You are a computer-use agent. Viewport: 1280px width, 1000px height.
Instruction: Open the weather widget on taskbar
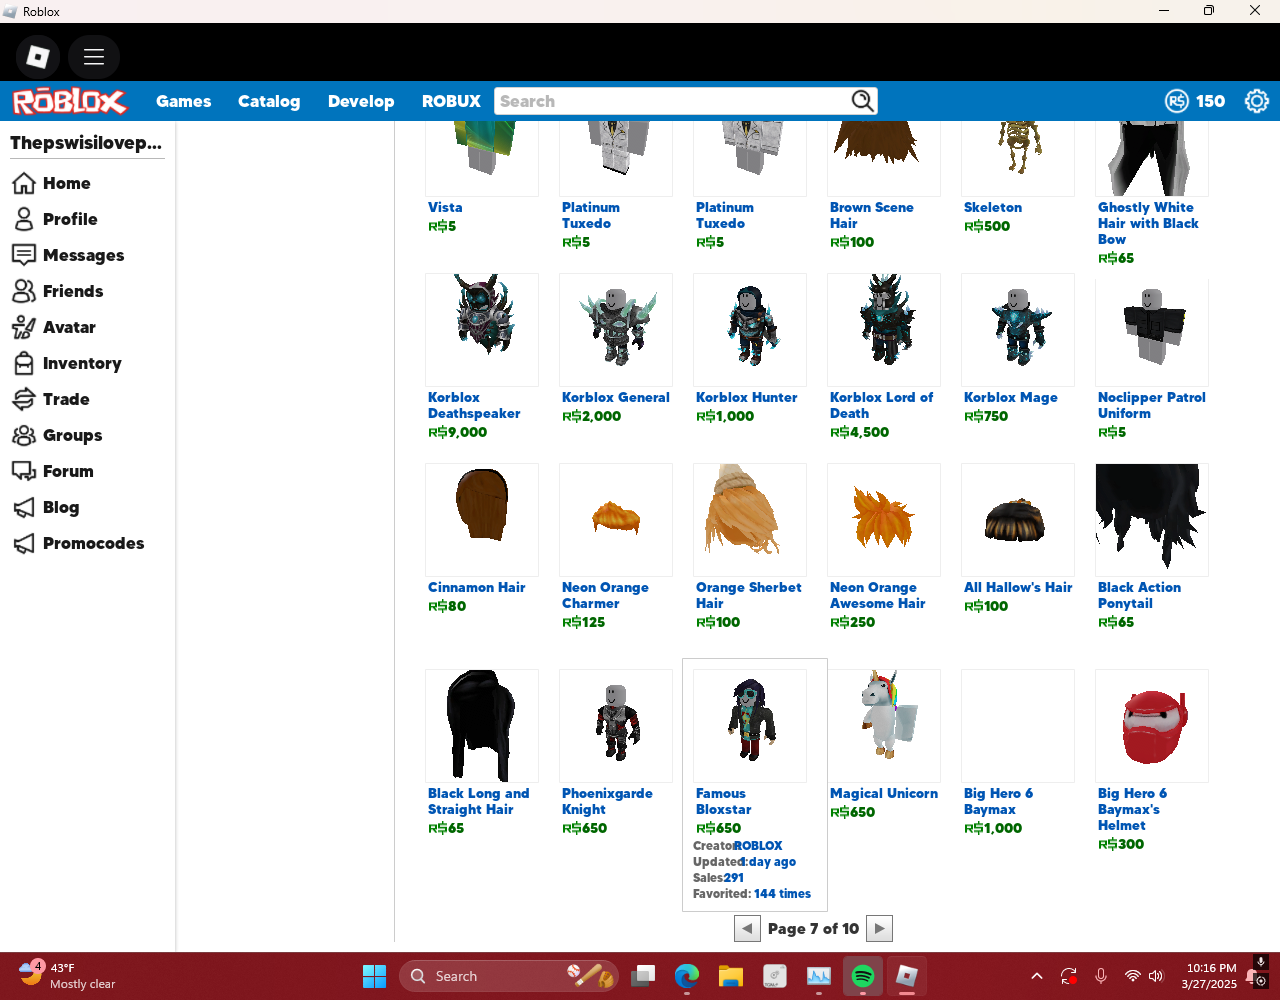tap(68, 975)
